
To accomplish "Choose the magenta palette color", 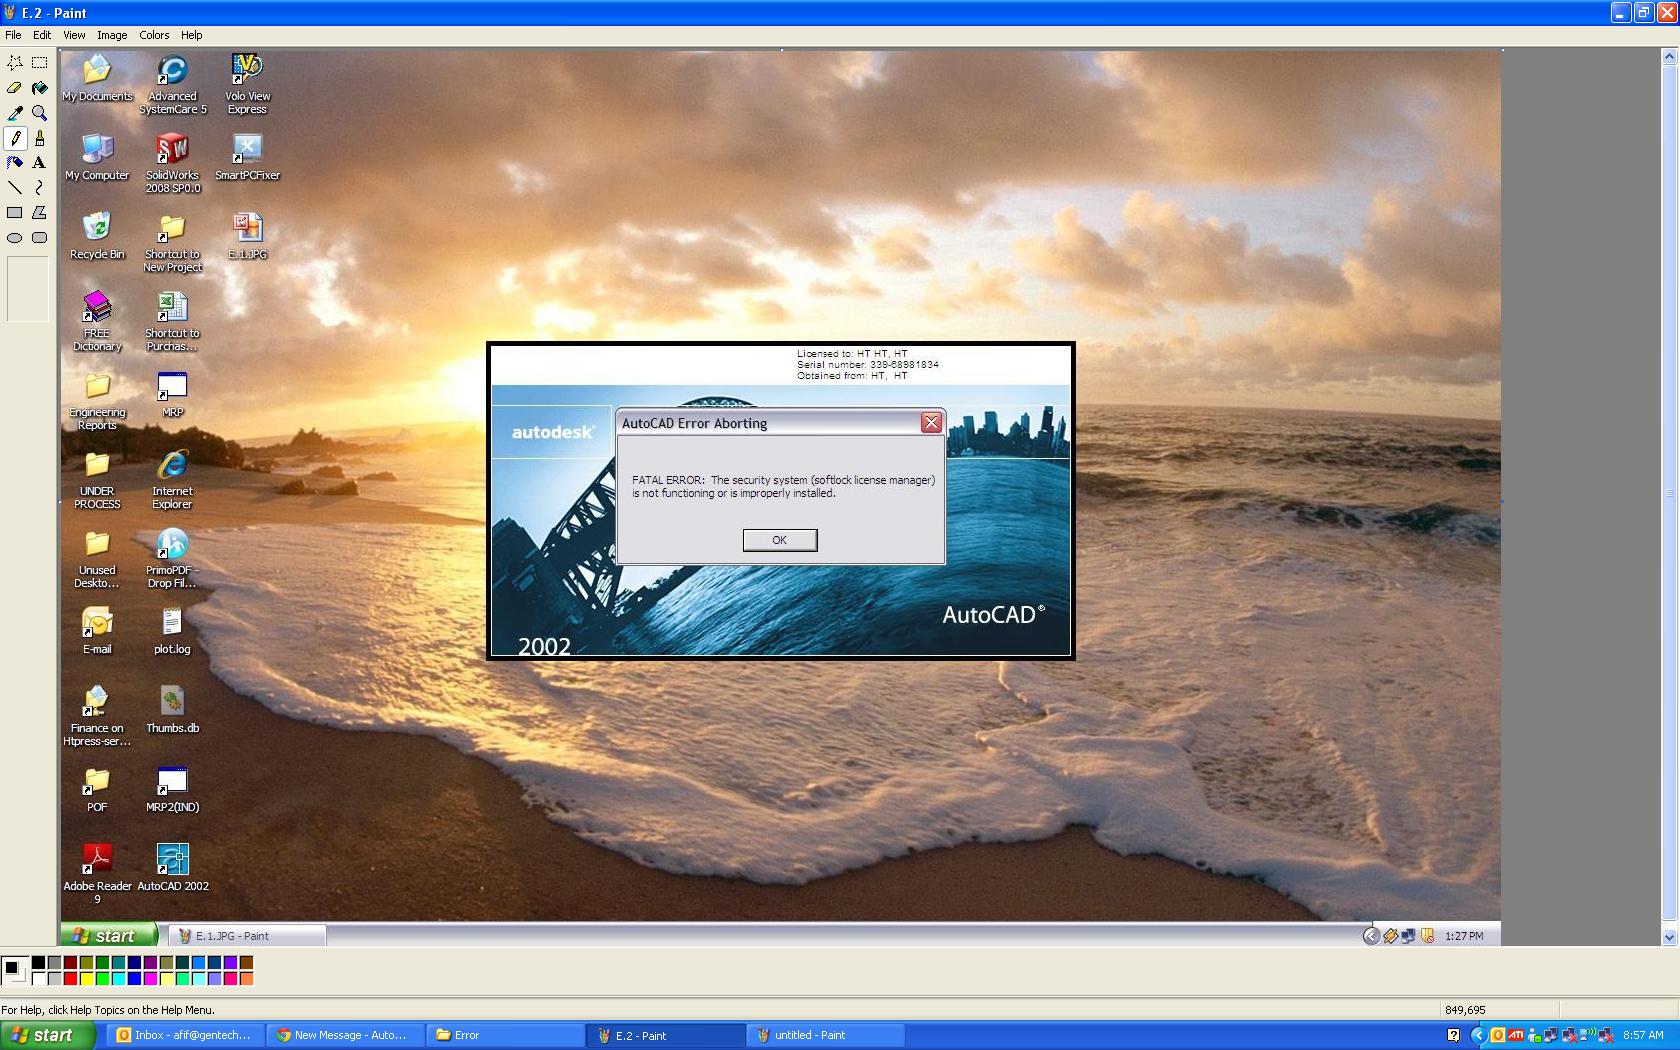I will tap(150, 978).
